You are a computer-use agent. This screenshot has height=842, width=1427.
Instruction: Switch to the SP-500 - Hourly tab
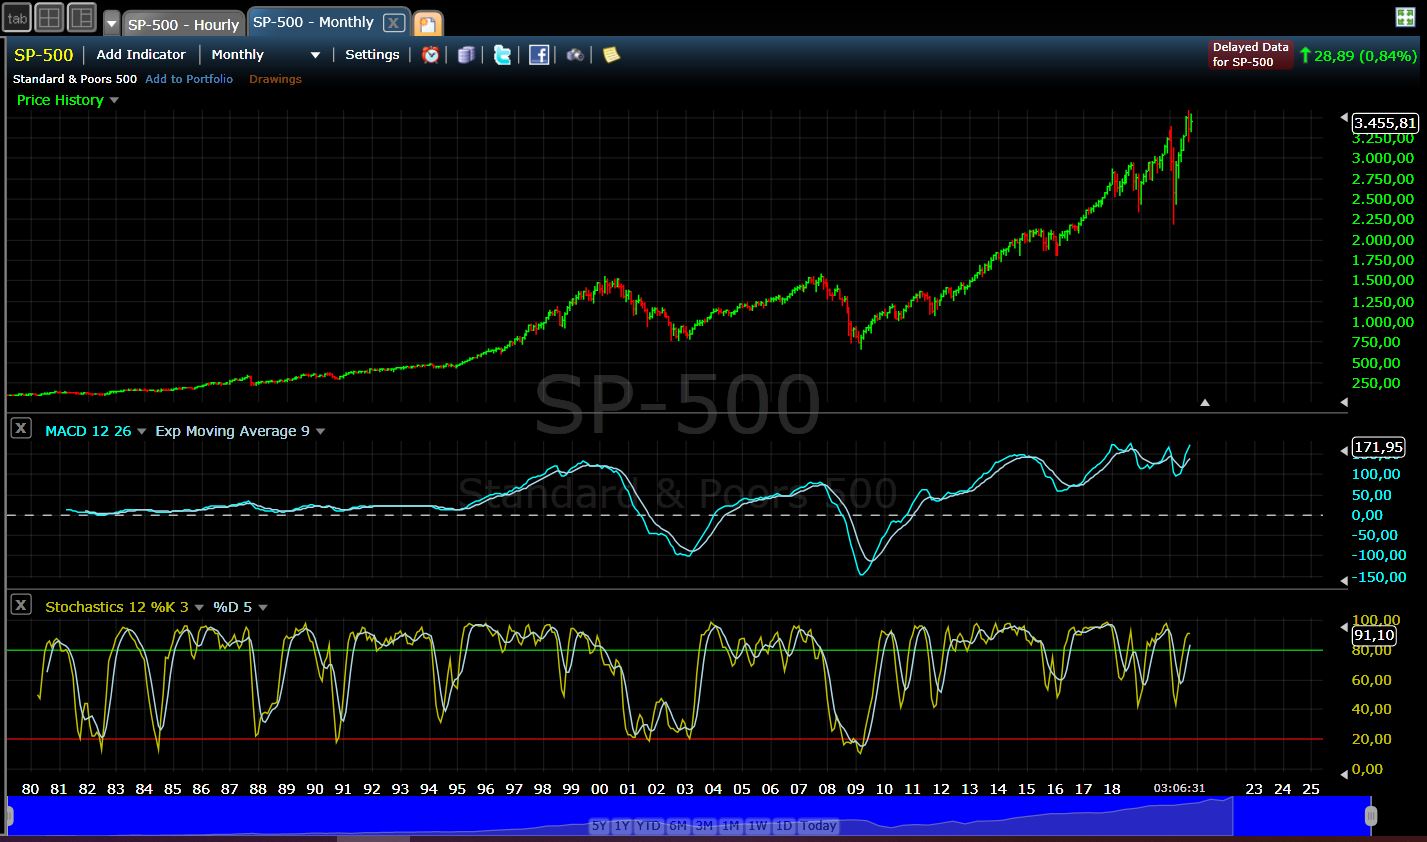[x=183, y=24]
